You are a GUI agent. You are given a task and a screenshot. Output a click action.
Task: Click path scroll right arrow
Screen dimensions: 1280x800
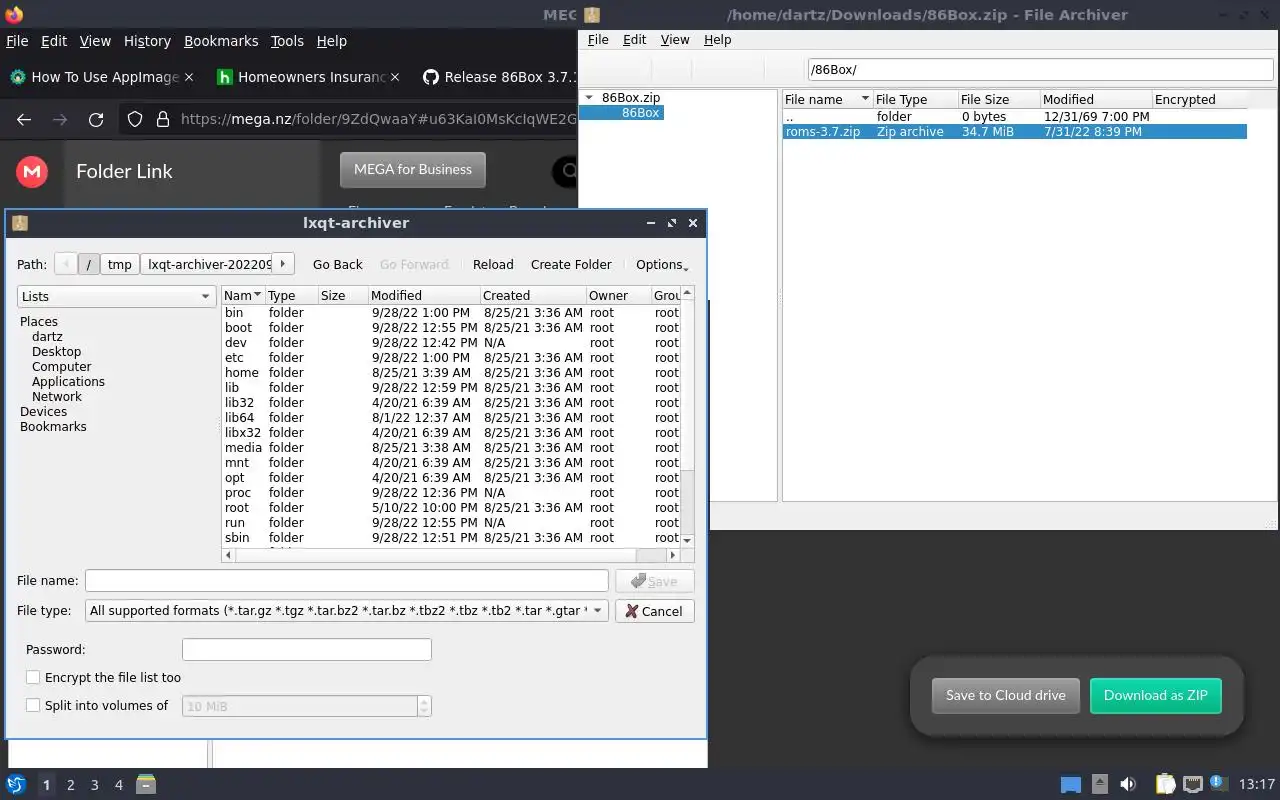pos(283,264)
